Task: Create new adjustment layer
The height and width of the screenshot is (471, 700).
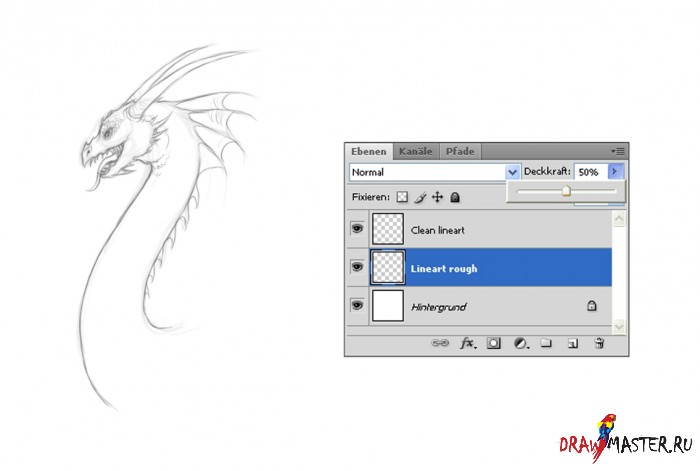Action: 521,343
